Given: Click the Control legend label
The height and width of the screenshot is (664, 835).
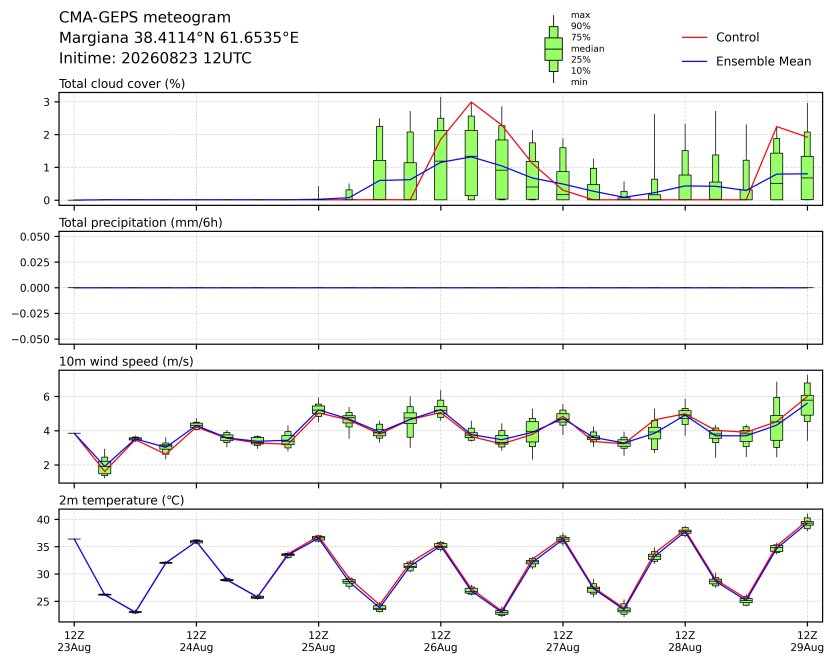Looking at the screenshot, I should (738, 37).
